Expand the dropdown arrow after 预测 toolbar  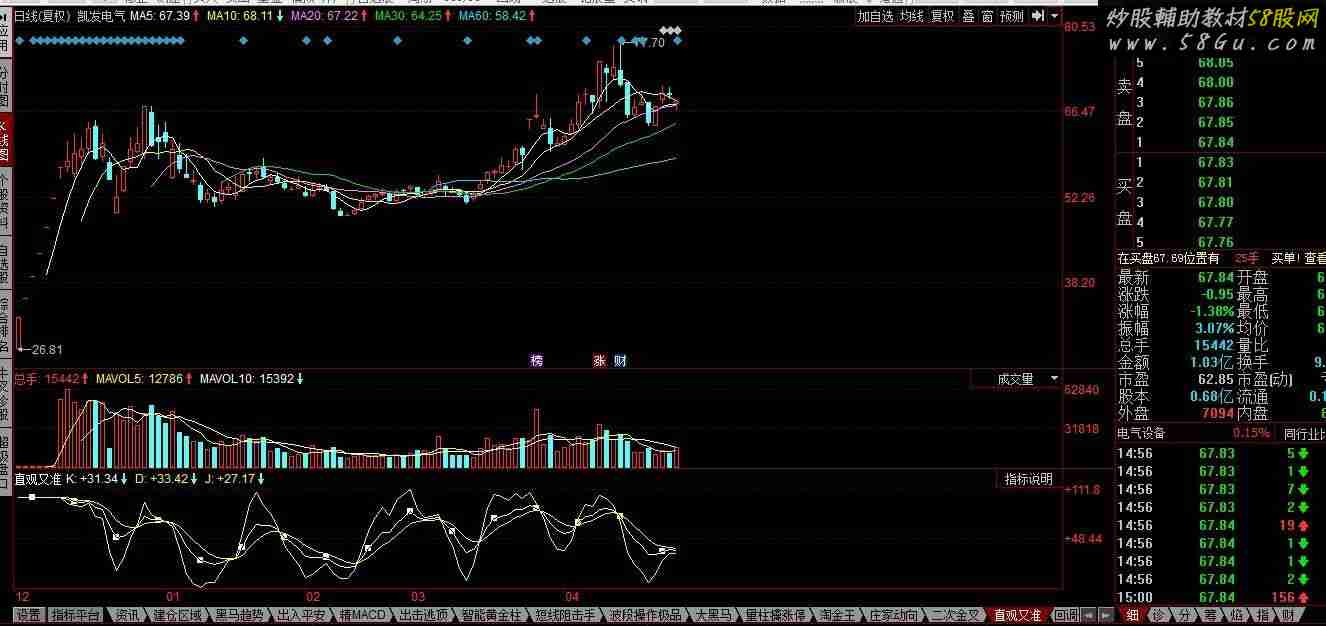pos(1054,16)
